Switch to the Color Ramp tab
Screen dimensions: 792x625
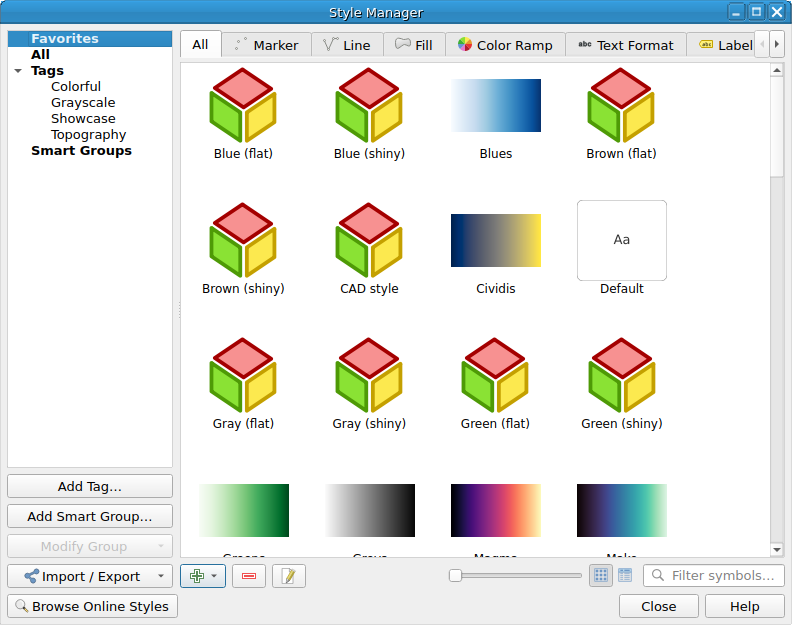(505, 45)
